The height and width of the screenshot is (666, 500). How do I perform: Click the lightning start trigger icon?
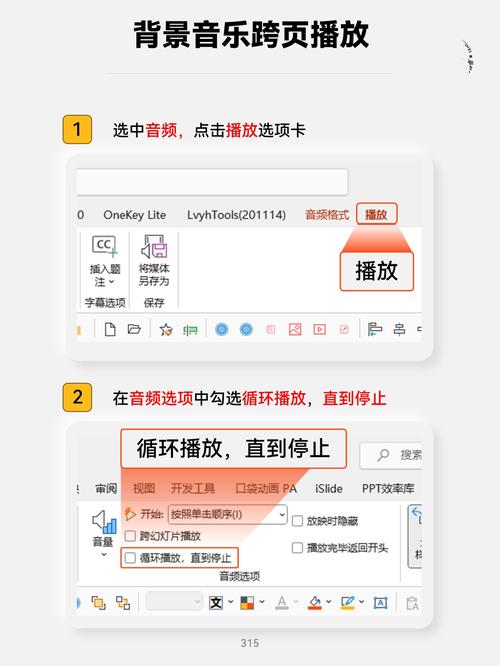click(x=130, y=514)
